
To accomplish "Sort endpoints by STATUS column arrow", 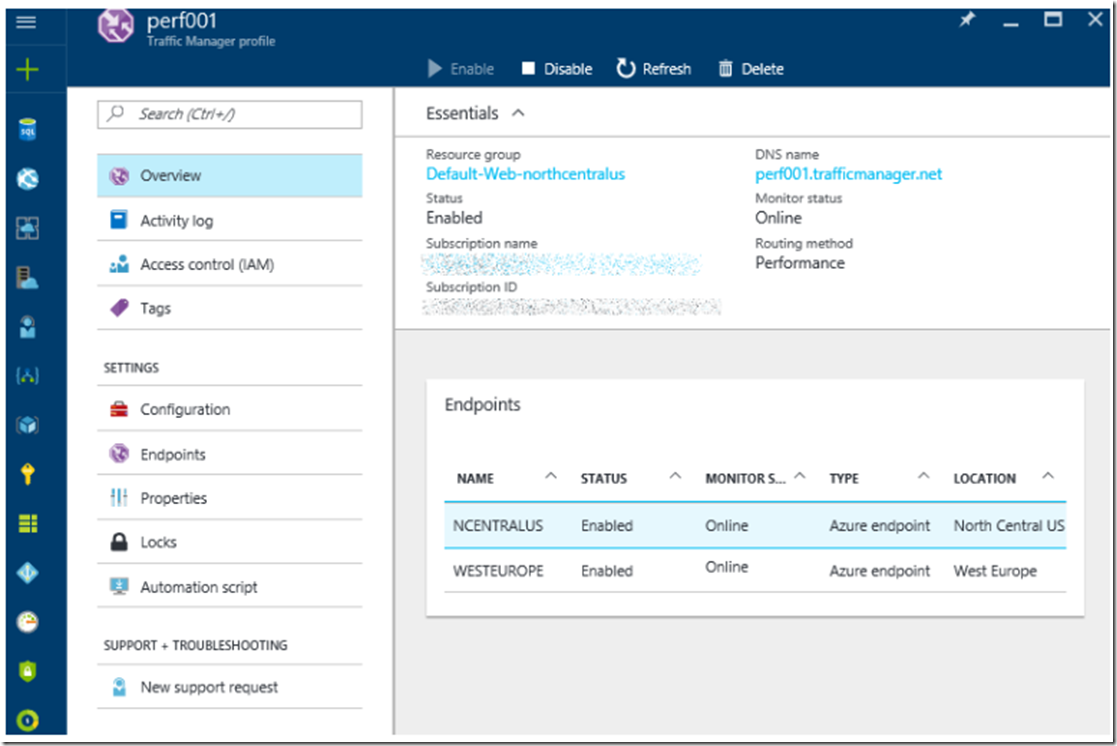I will (675, 476).
